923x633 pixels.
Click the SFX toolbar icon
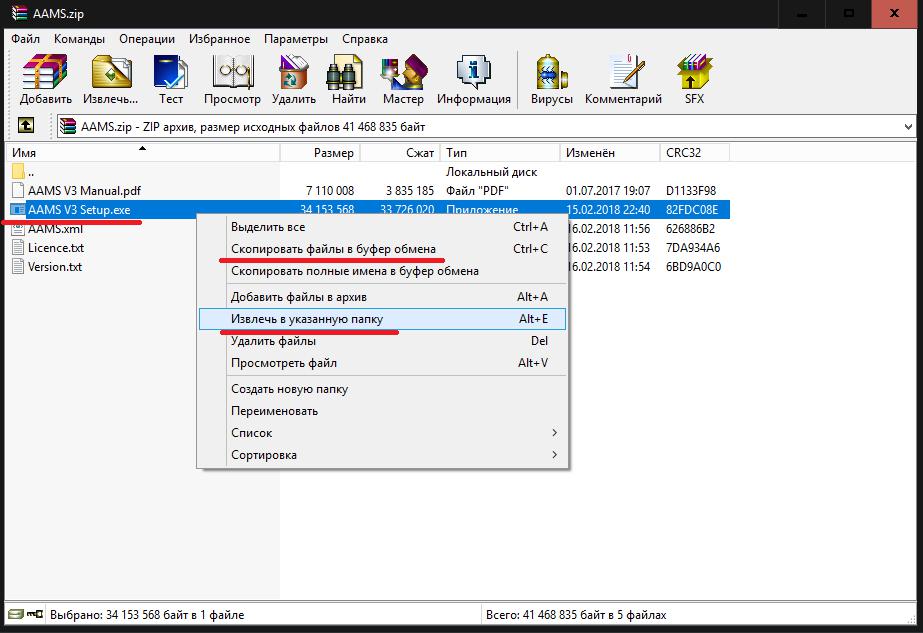coord(695,72)
